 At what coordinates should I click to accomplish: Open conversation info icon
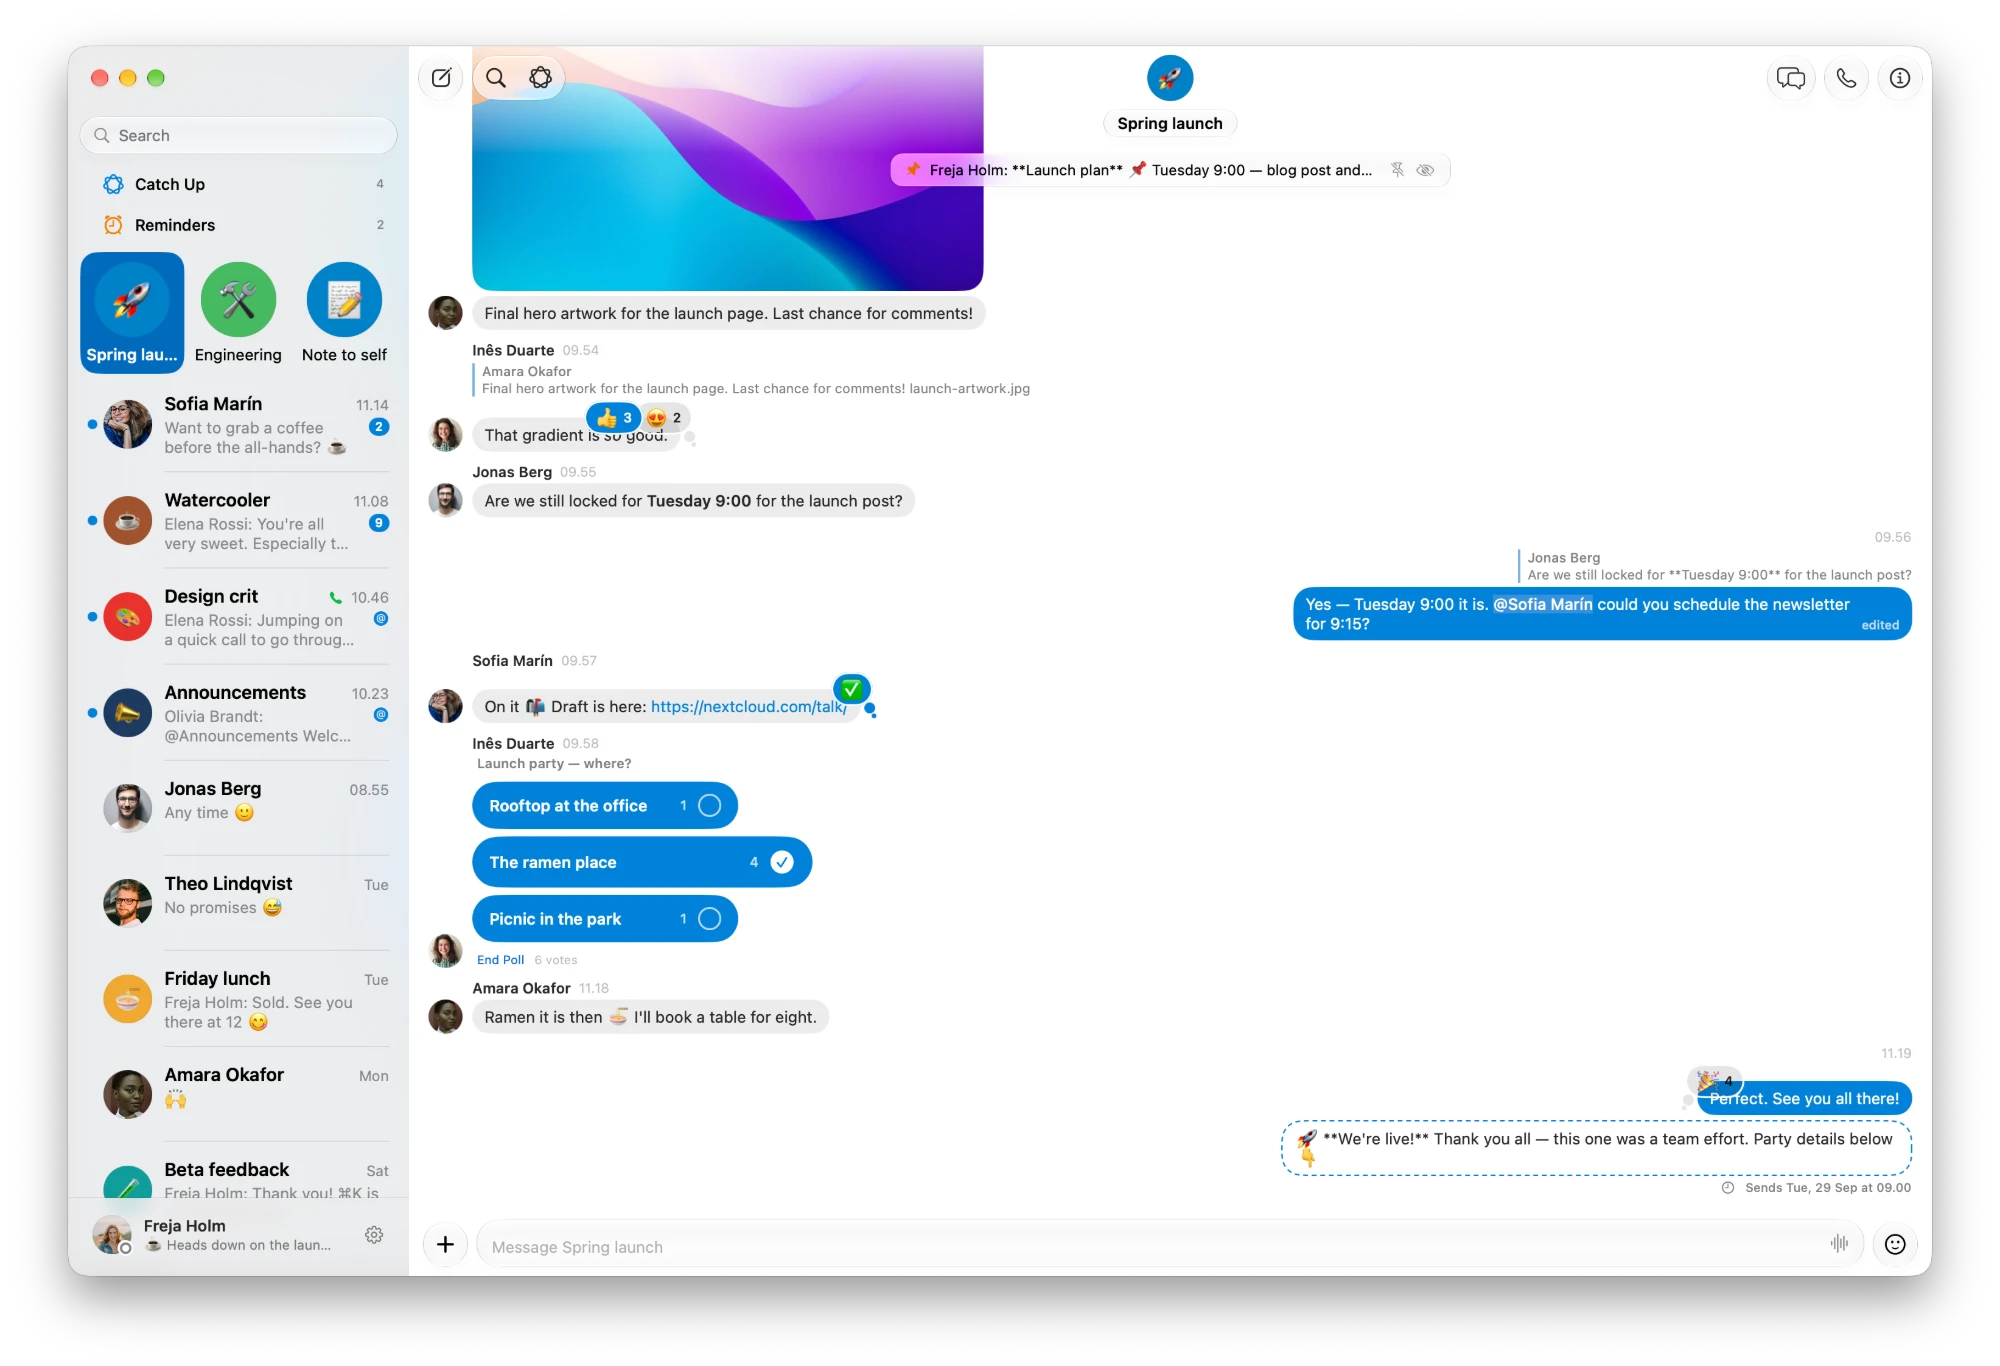(1900, 78)
